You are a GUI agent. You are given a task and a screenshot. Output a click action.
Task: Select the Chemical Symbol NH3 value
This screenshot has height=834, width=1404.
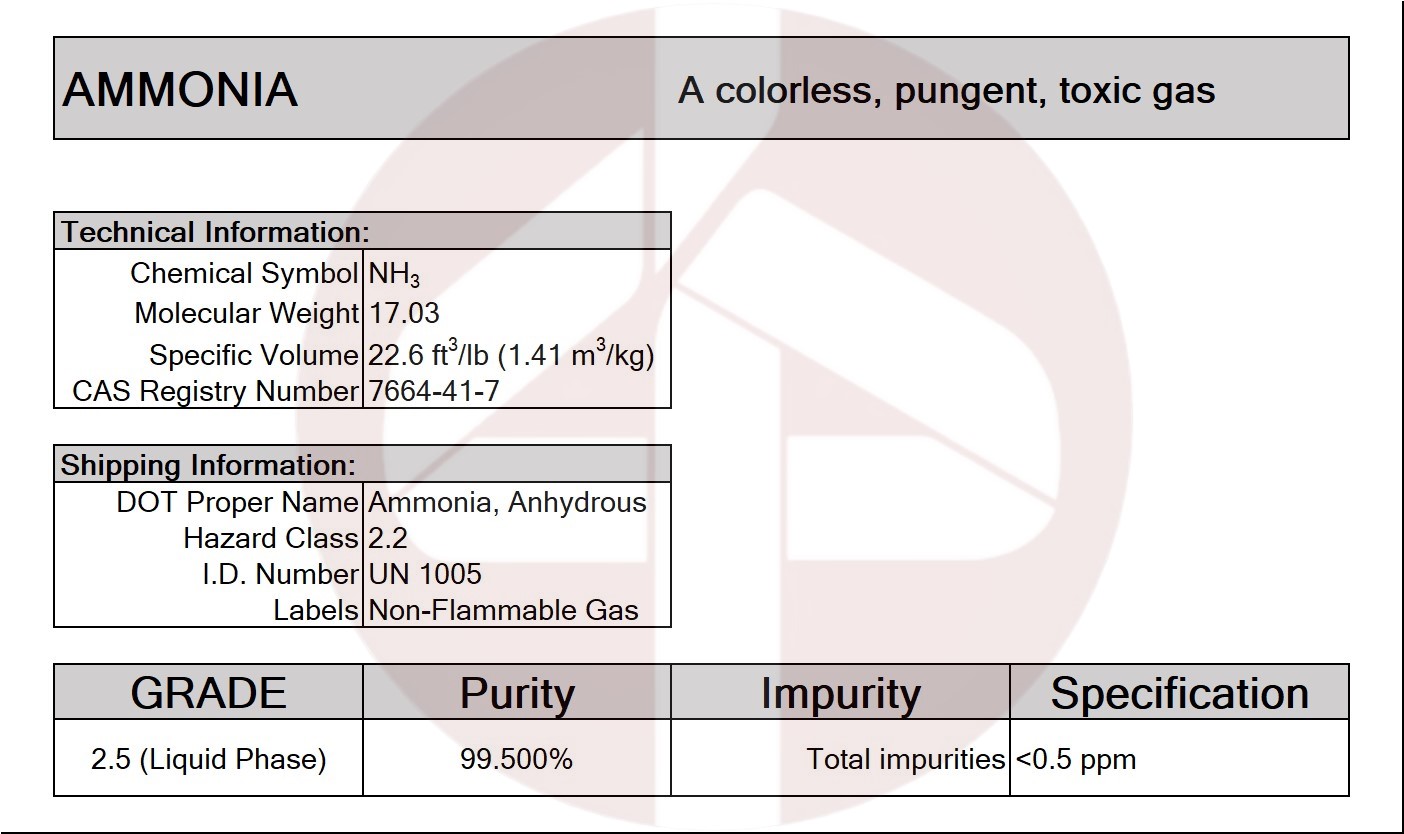point(395,274)
